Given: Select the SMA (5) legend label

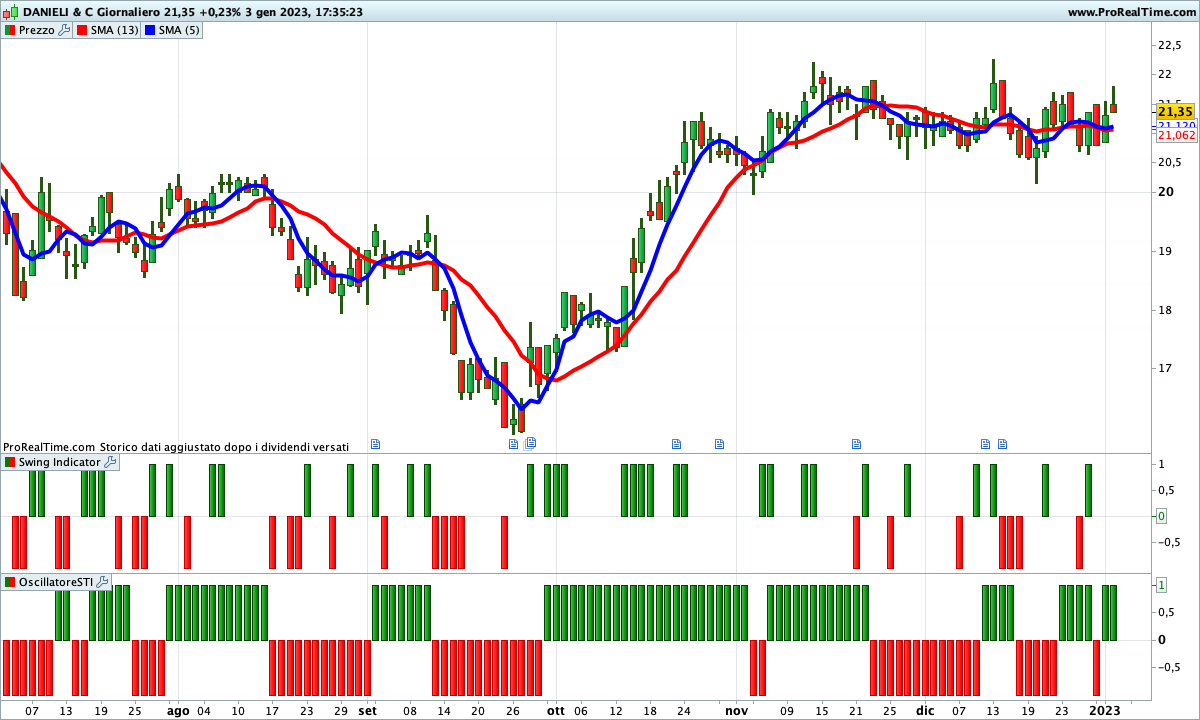Looking at the screenshot, I should [181, 30].
